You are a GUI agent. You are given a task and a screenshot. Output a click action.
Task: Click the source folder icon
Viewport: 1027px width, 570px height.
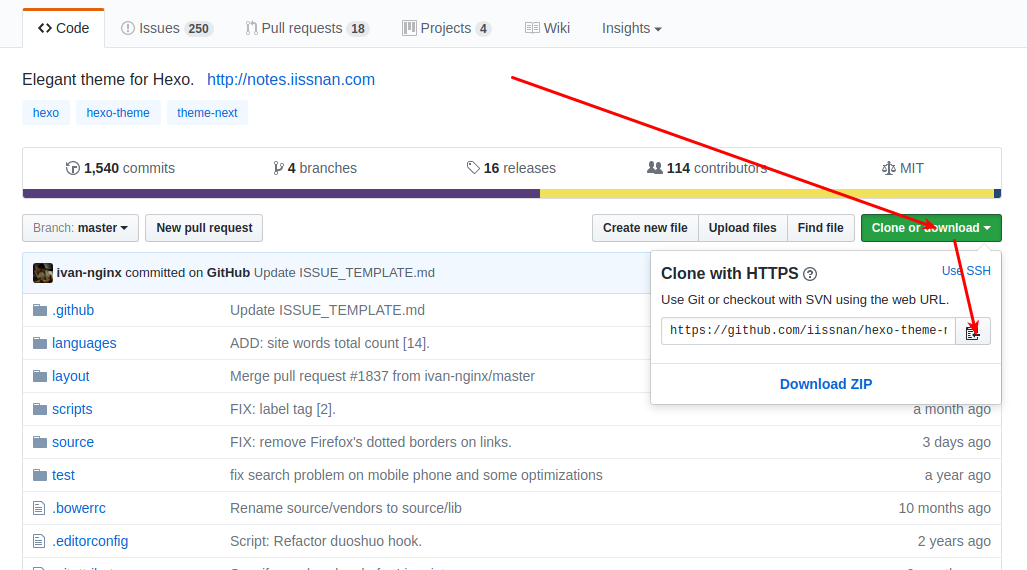pos(40,442)
